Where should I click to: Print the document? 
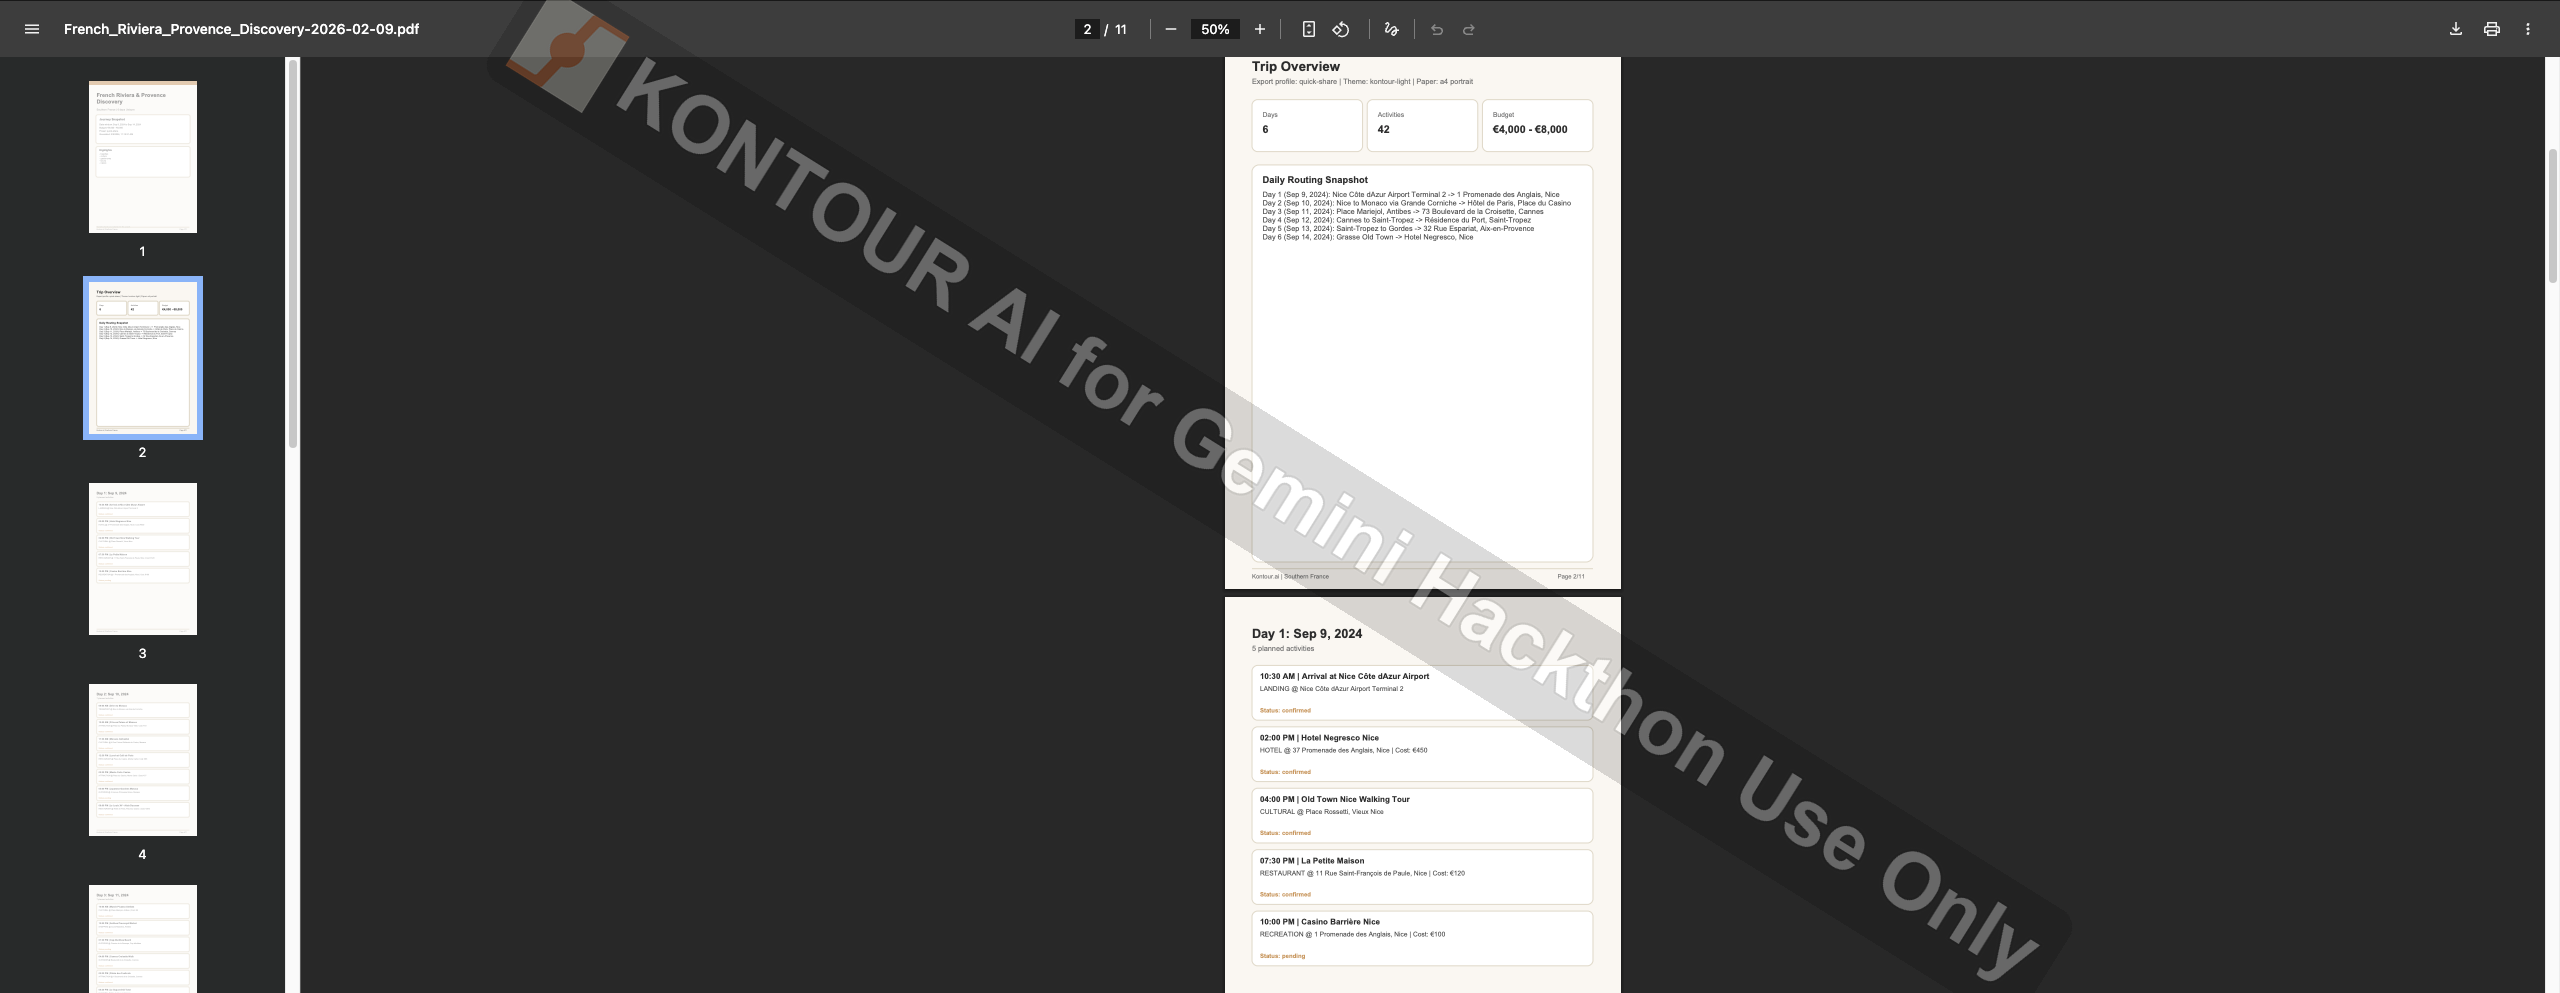[2491, 29]
